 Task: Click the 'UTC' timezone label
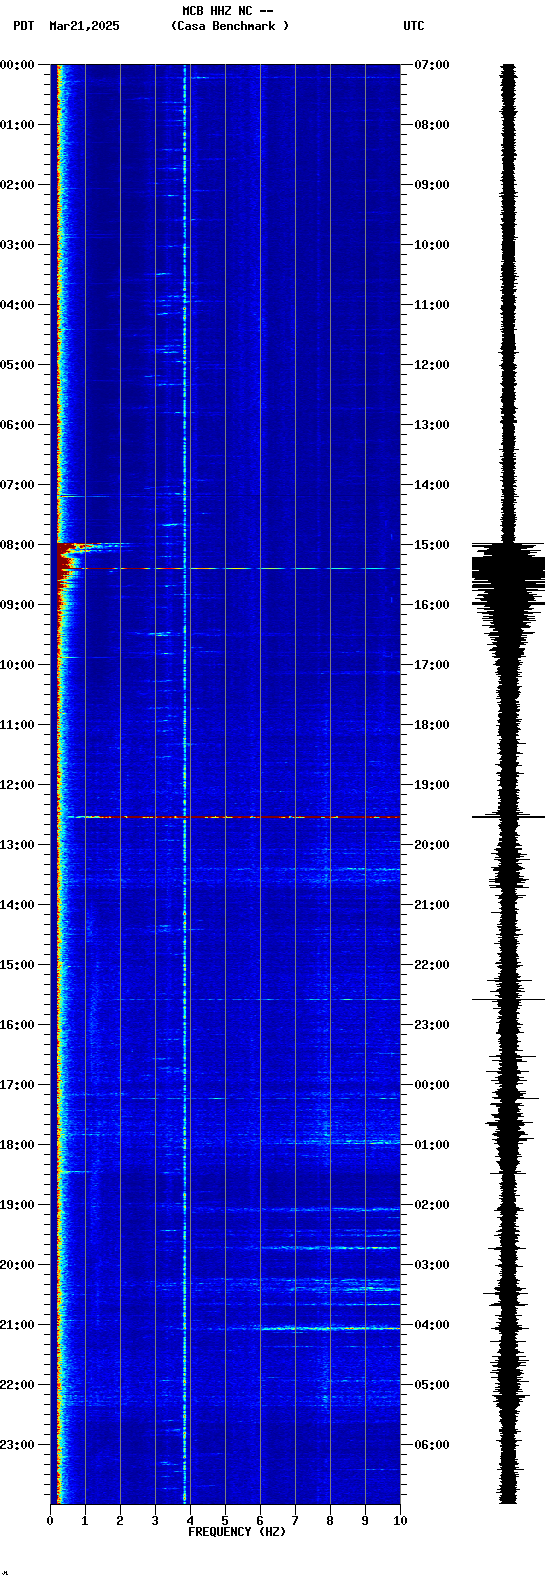(x=414, y=26)
